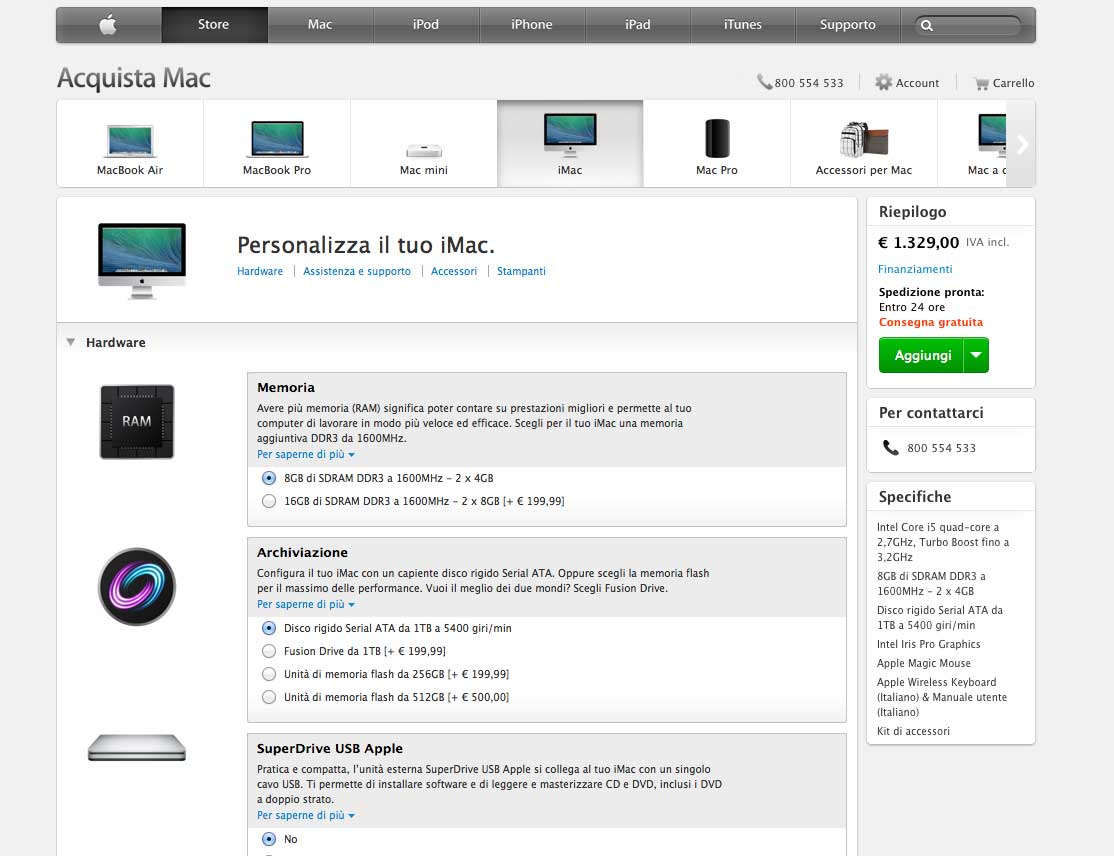1114x856 pixels.
Task: Click the phone icon beside 800 554 533 at top
Action: [764, 82]
